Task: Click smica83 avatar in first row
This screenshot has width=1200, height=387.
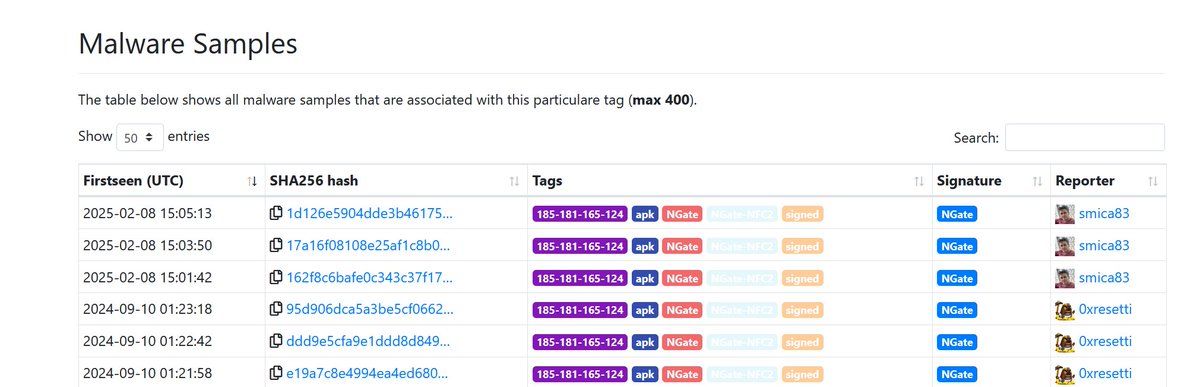Action: [x=1066, y=214]
